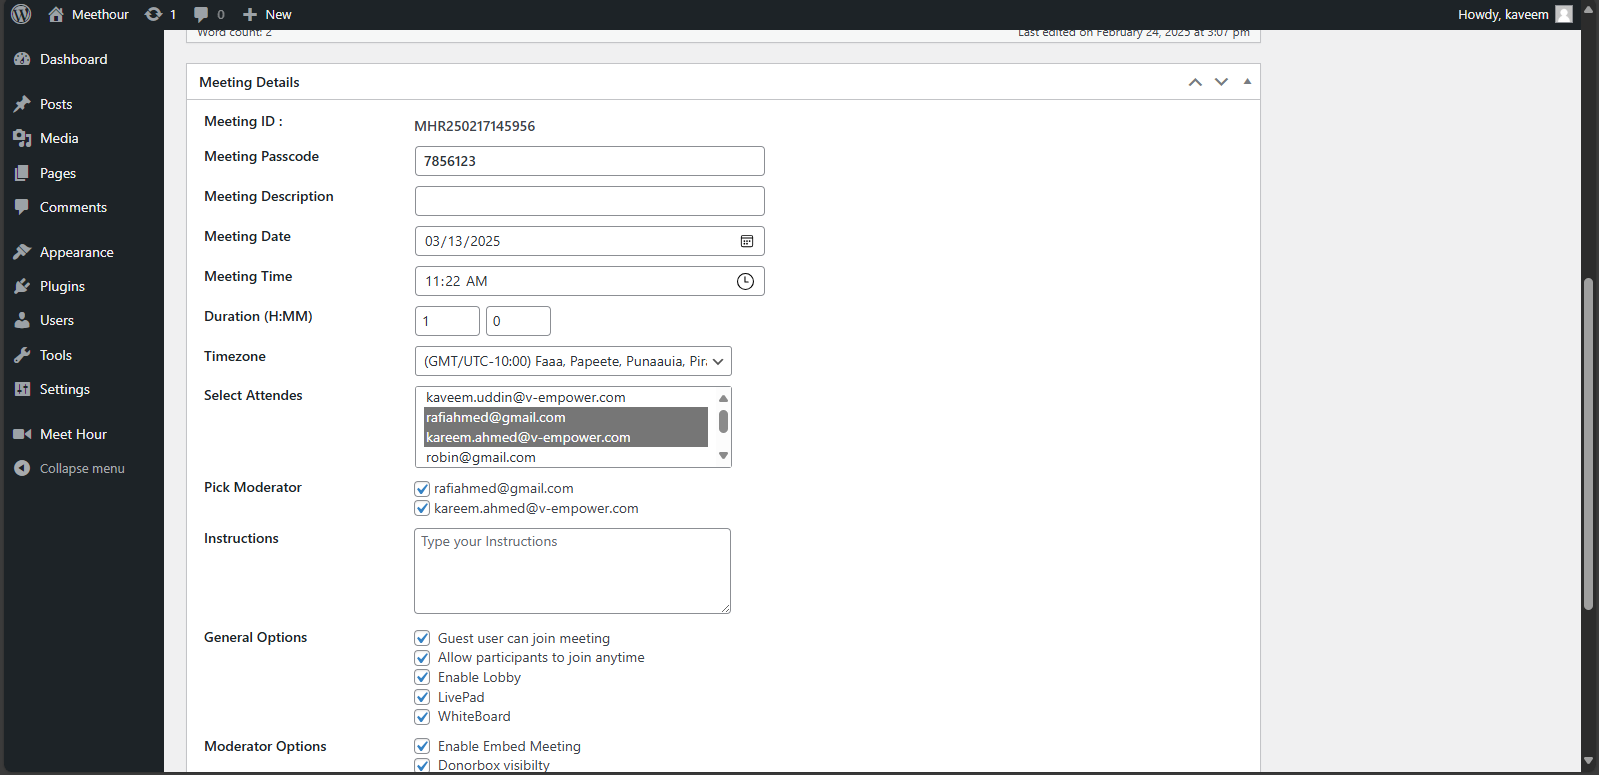Click the user avatar next to Howdy, kaveem
The width and height of the screenshot is (1599, 775).
pos(1564,14)
